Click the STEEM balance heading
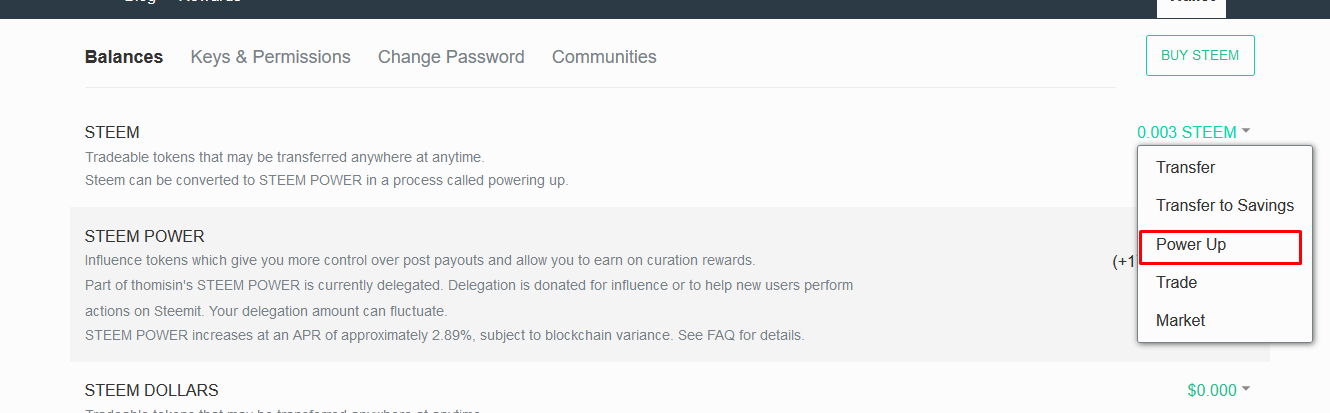The image size is (1330, 413). (x=112, y=132)
